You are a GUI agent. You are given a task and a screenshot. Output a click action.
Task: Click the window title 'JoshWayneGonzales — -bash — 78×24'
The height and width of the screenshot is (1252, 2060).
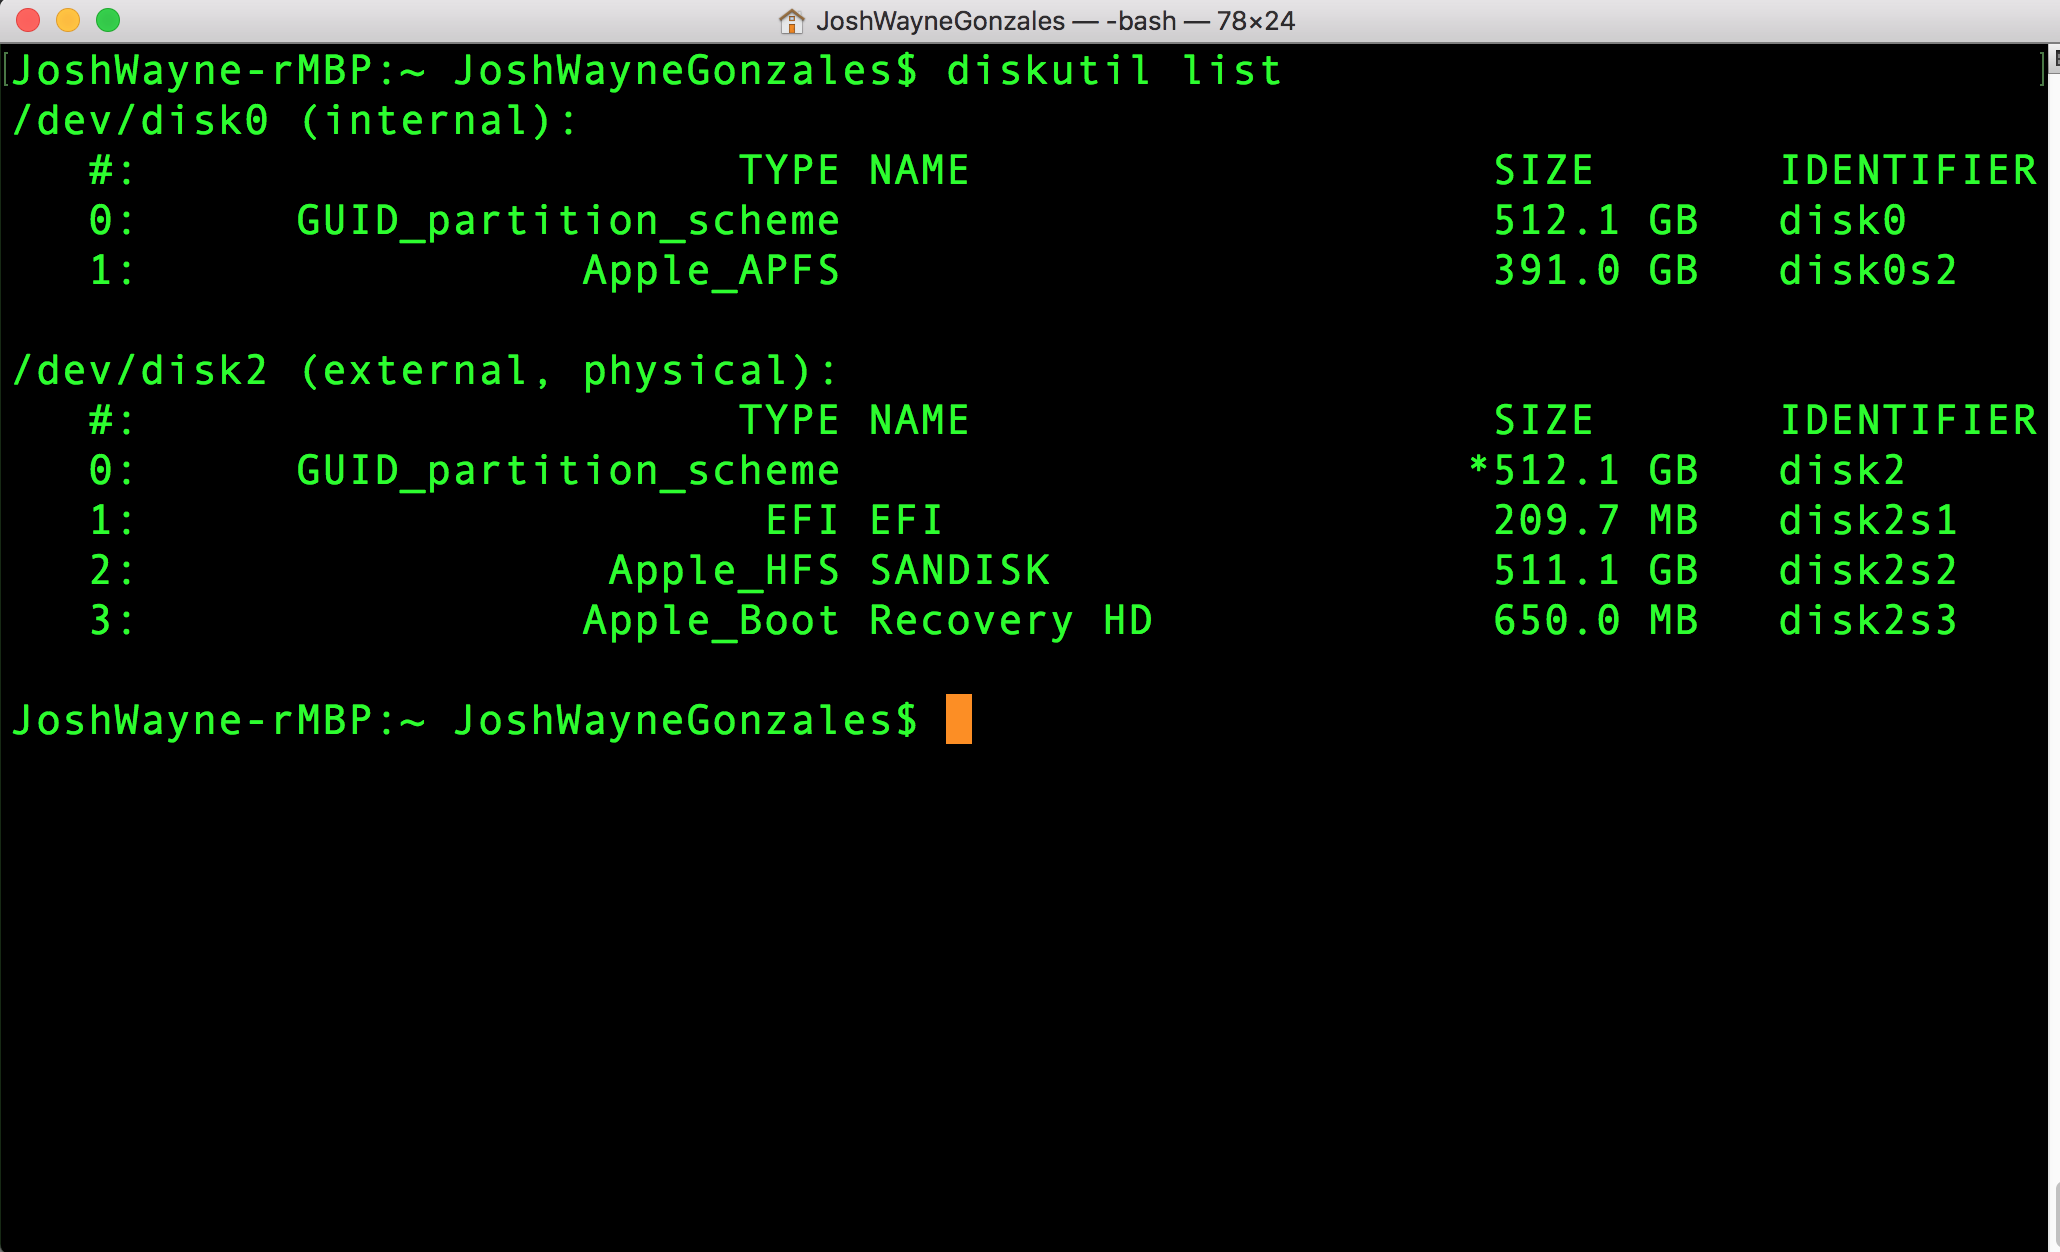pos(1055,21)
